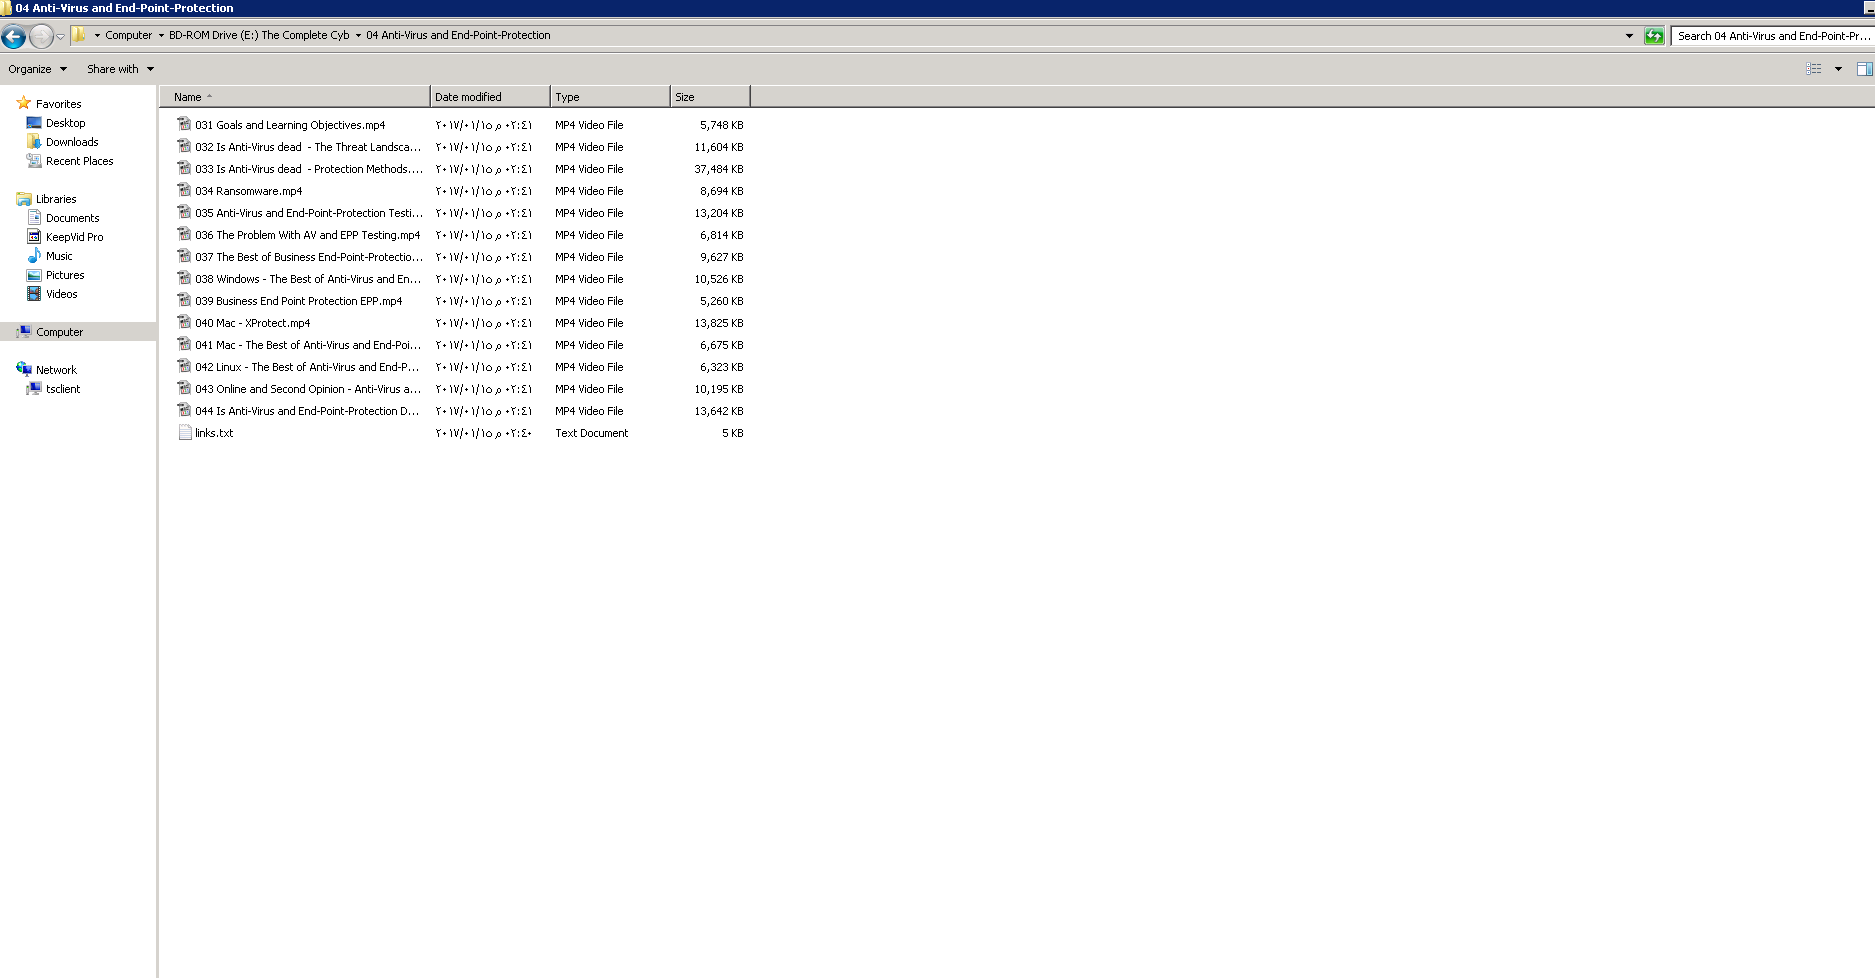Screen dimensions: 1875x978
Task: Click the search box for this folder
Action: click(1771, 36)
